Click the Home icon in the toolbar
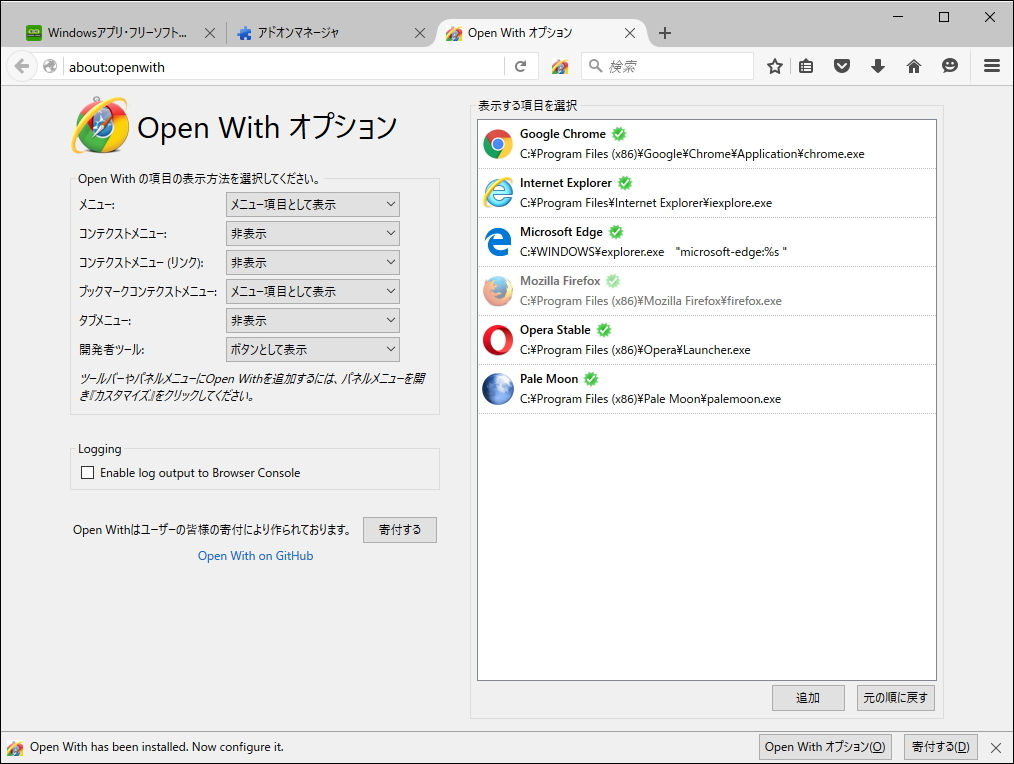 click(914, 66)
